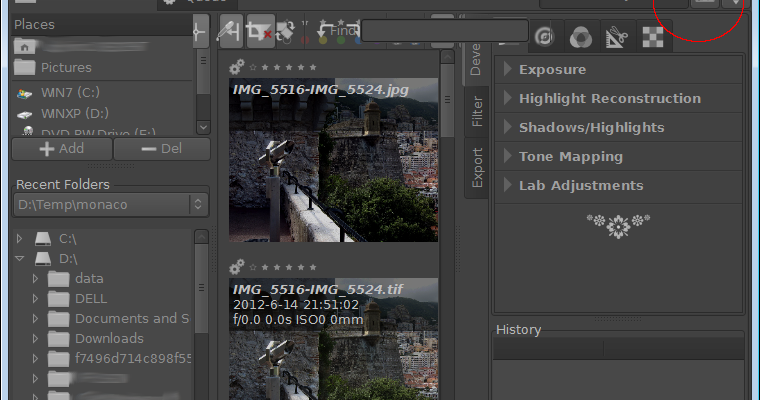Open the Recent Folders dropdown showing D:\Temp\monaco

click(x=111, y=205)
